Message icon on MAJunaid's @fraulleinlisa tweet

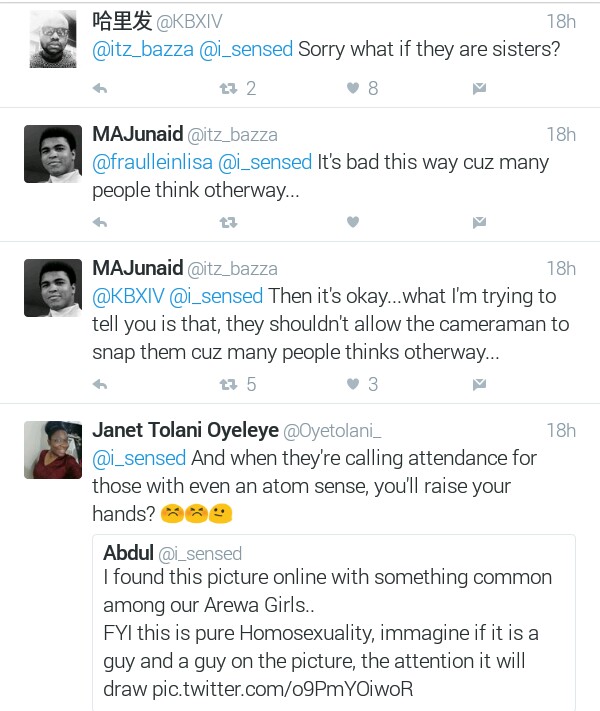click(x=479, y=222)
